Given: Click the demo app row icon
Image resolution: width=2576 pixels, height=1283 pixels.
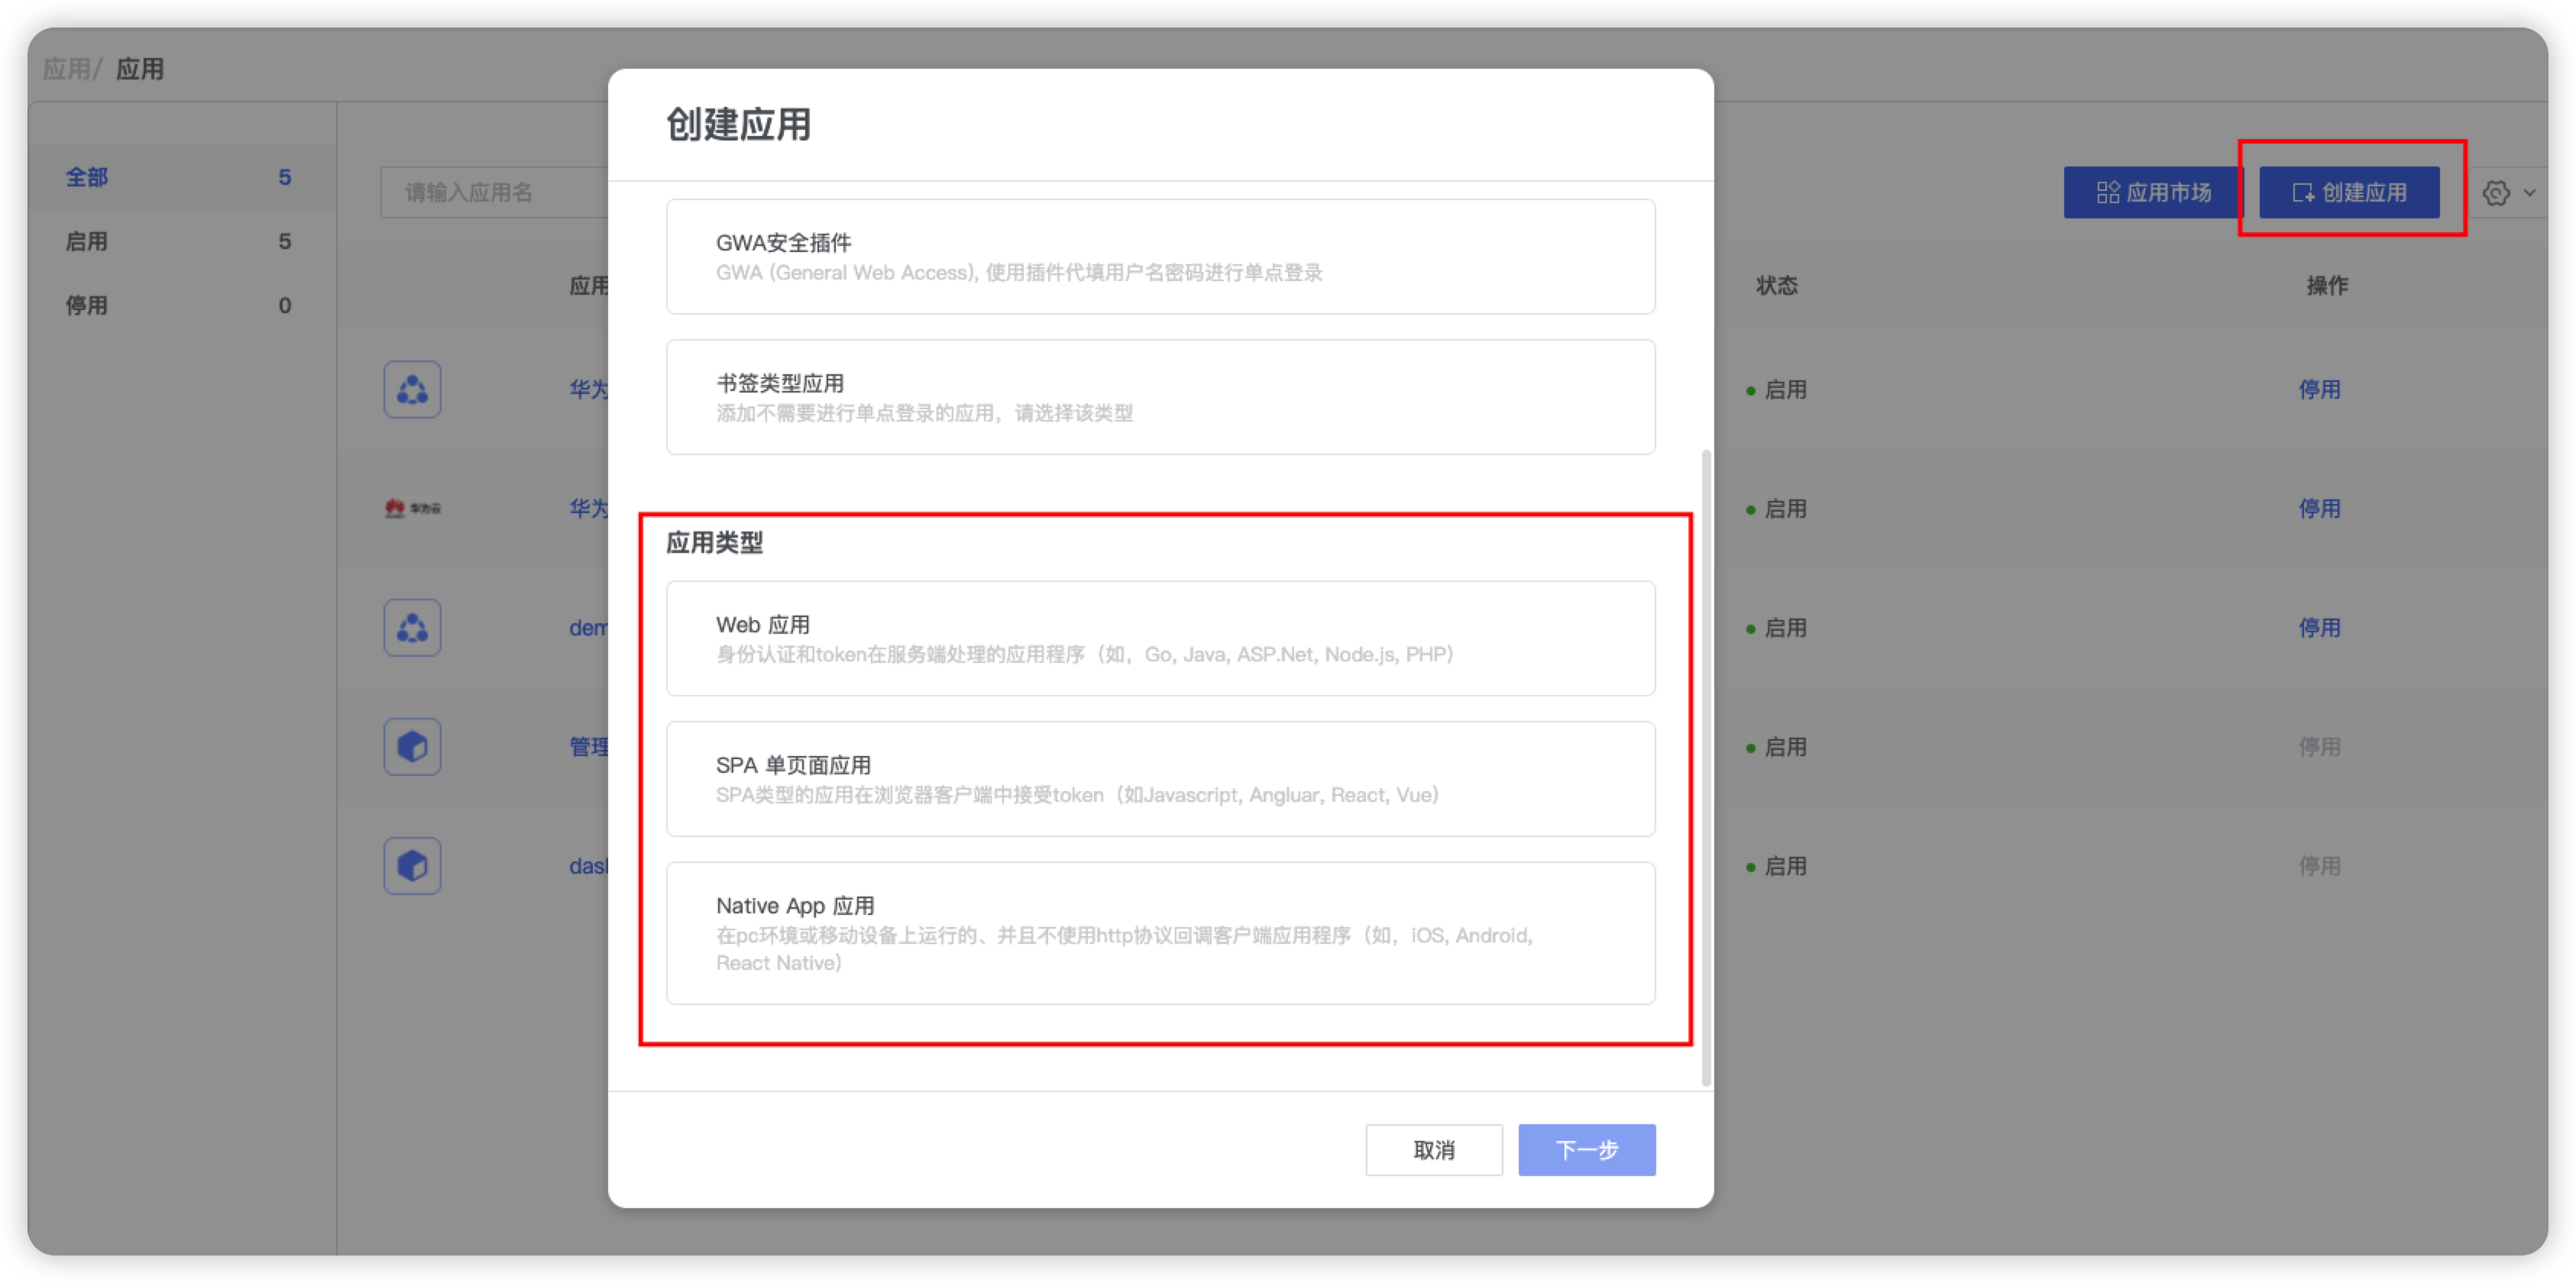Looking at the screenshot, I should (x=412, y=627).
